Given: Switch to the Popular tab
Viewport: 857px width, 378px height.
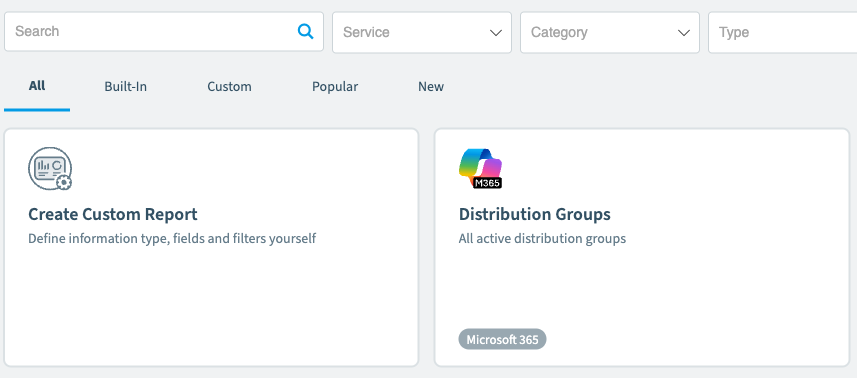Looking at the screenshot, I should (x=335, y=86).
